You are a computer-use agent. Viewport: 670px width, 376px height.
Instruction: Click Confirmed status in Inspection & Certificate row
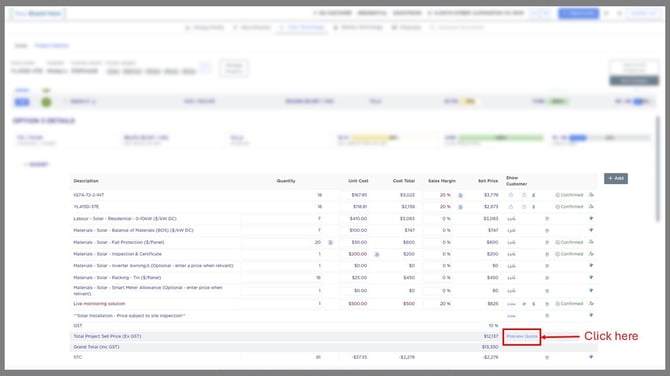pos(569,254)
